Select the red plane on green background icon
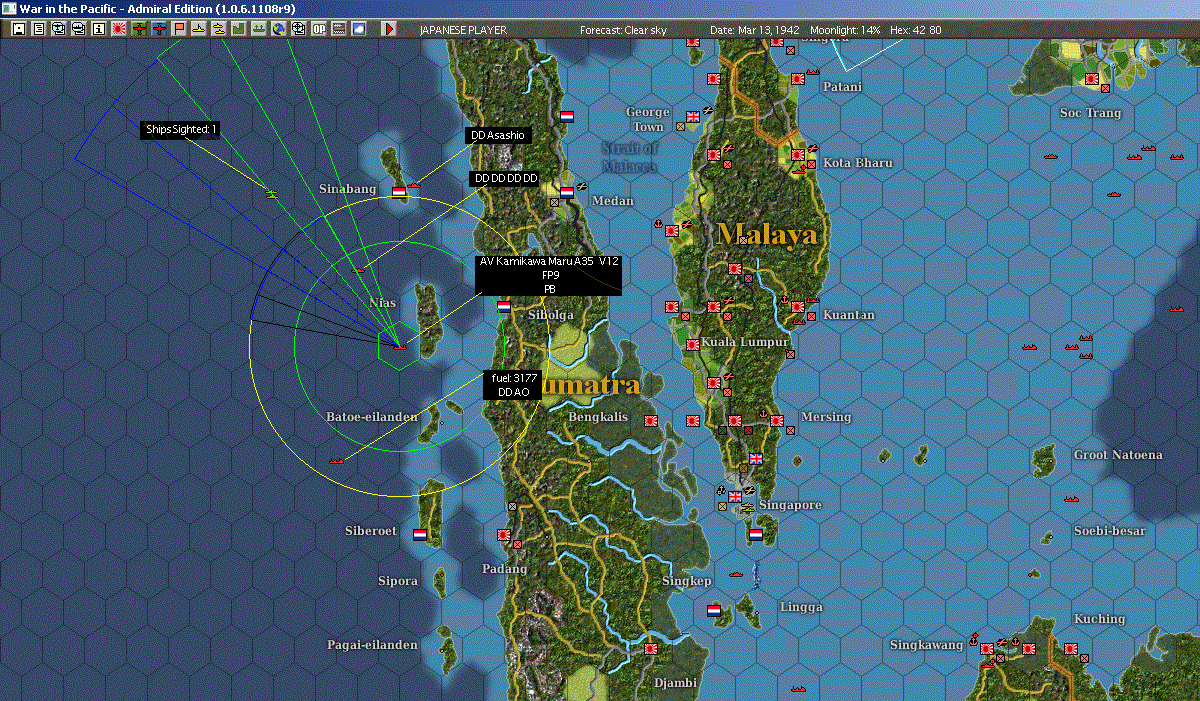The height and width of the screenshot is (701, 1200). pos(139,29)
